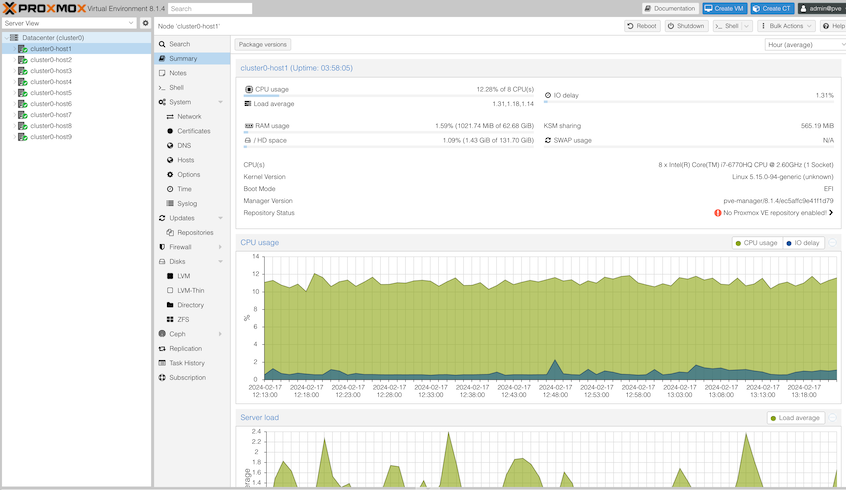
Task: Toggle CPU usage series in chart legend
Action: pyautogui.click(x=756, y=243)
